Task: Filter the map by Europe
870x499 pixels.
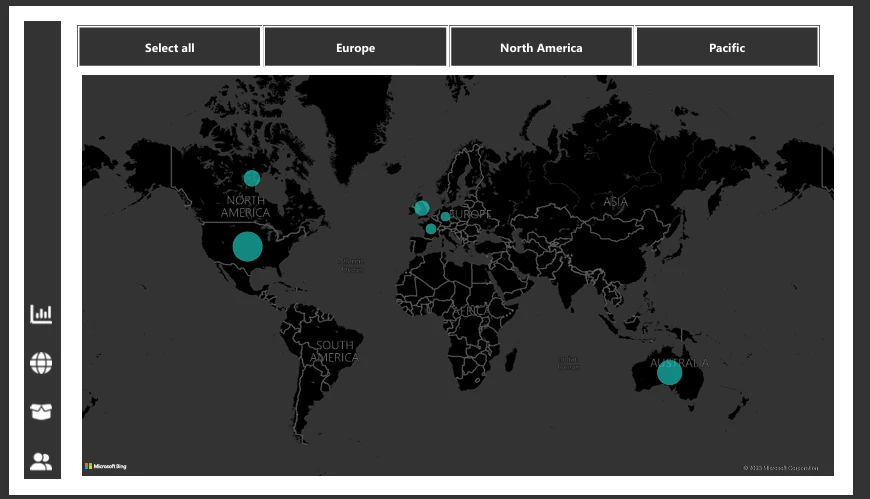Action: point(355,47)
